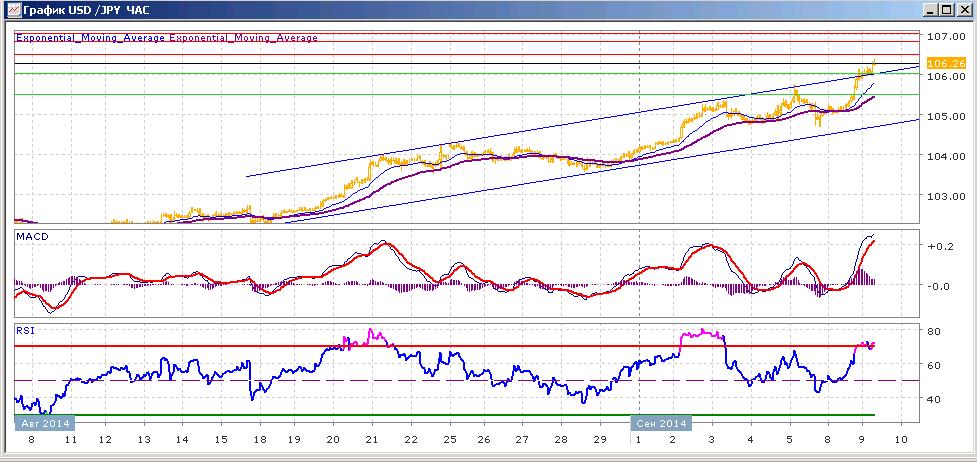Minimize the График USD/JPY window
Image resolution: width=977 pixels, height=462 pixels.
(x=931, y=10)
